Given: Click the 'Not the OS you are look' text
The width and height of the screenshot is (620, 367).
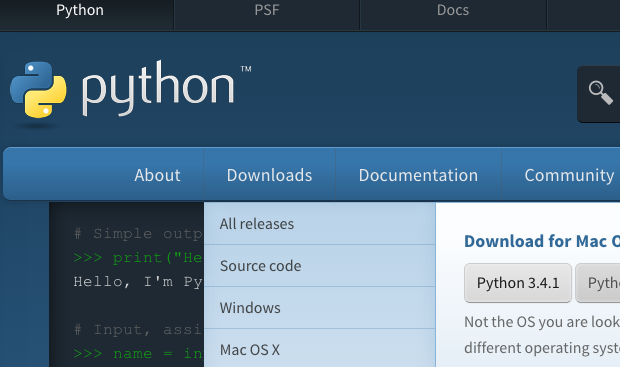Looking at the screenshot, I should pyautogui.click(x=542, y=322).
